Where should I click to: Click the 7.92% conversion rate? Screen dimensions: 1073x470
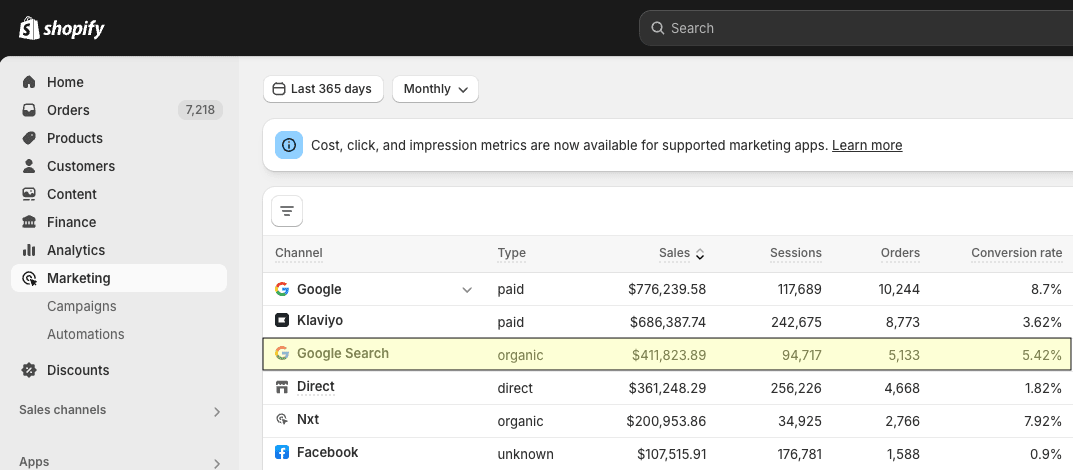pyautogui.click(x=1043, y=421)
